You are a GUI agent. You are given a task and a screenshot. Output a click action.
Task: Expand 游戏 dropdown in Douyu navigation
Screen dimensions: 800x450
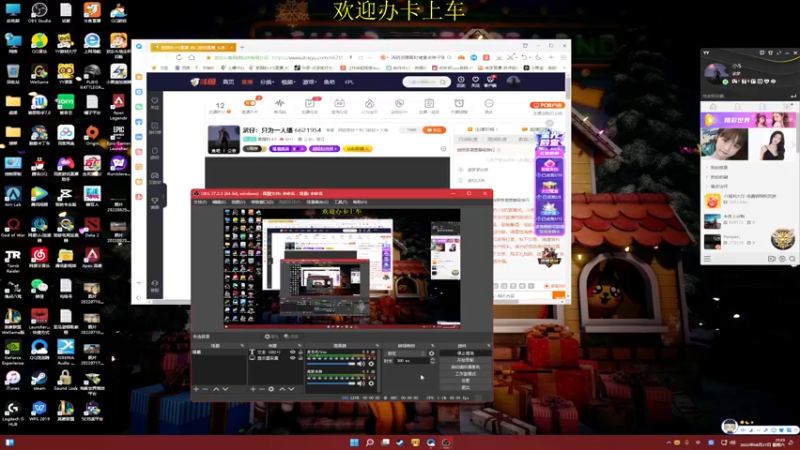tap(309, 82)
